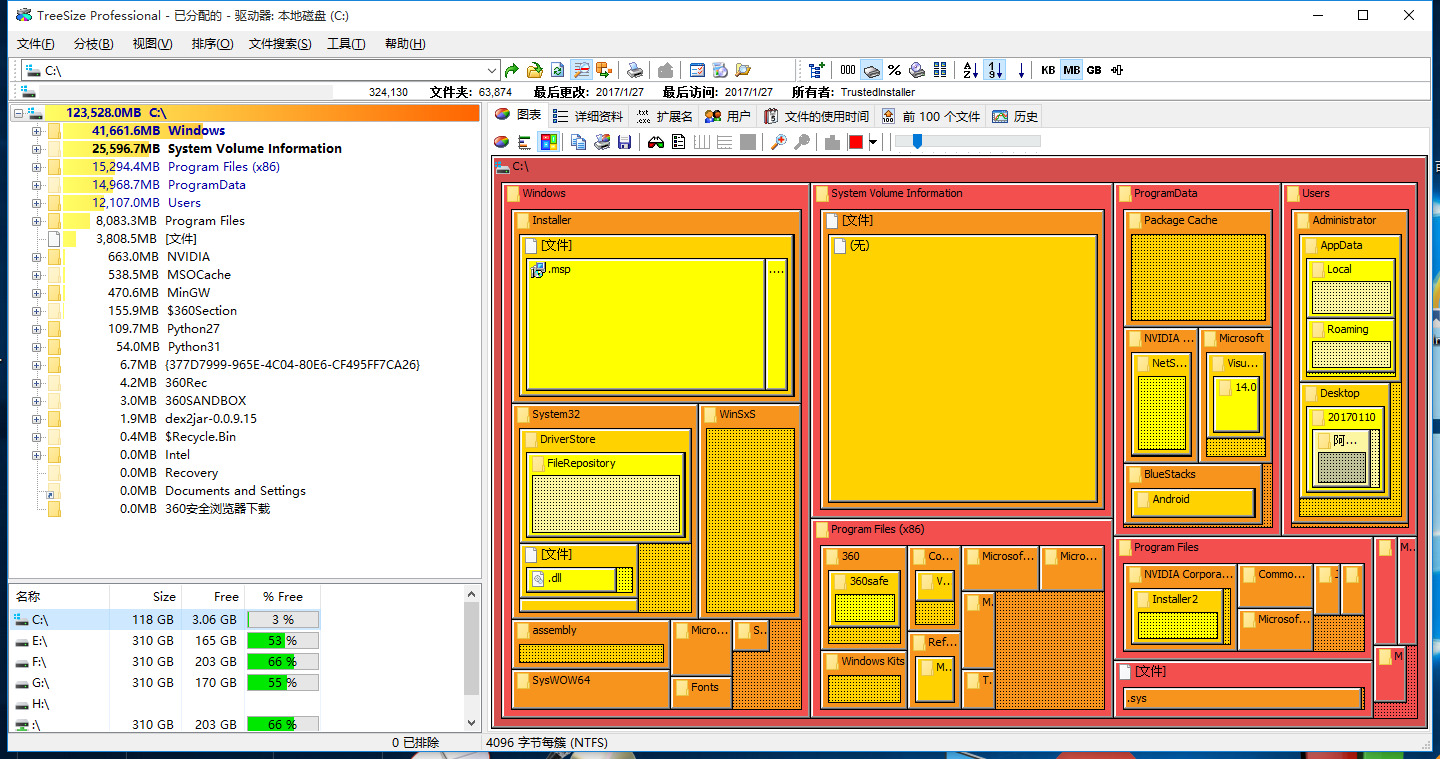Click the printer icon in the main toolbar
Viewport: 1440px width, 759px height.
(635, 70)
